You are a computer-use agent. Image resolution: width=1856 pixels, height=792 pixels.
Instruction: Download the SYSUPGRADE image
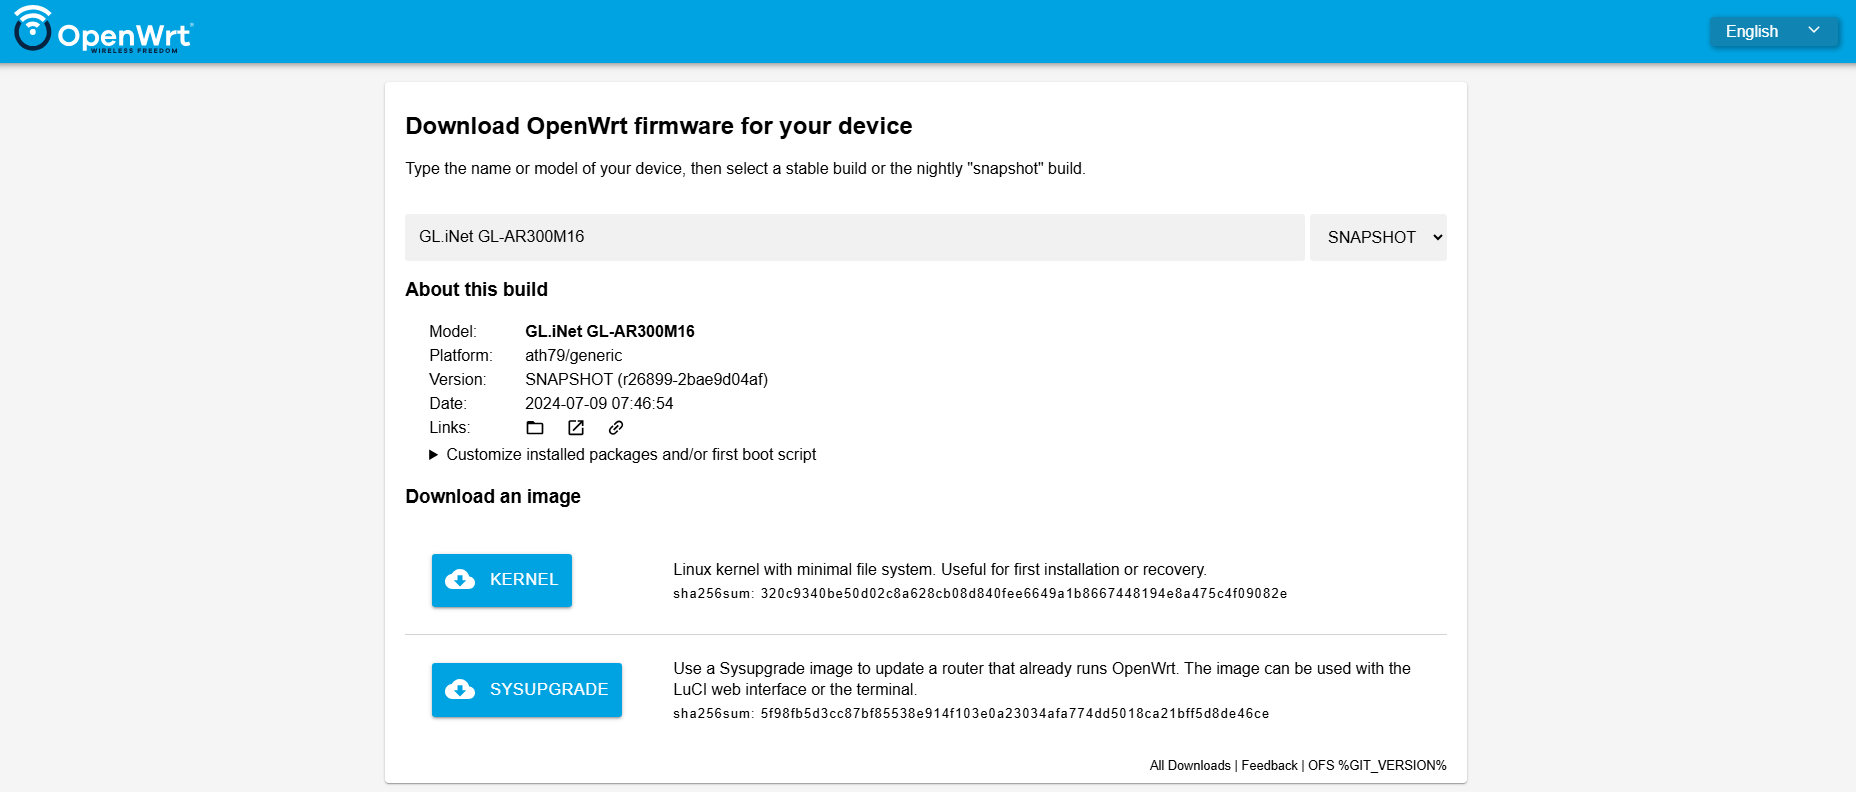click(527, 689)
